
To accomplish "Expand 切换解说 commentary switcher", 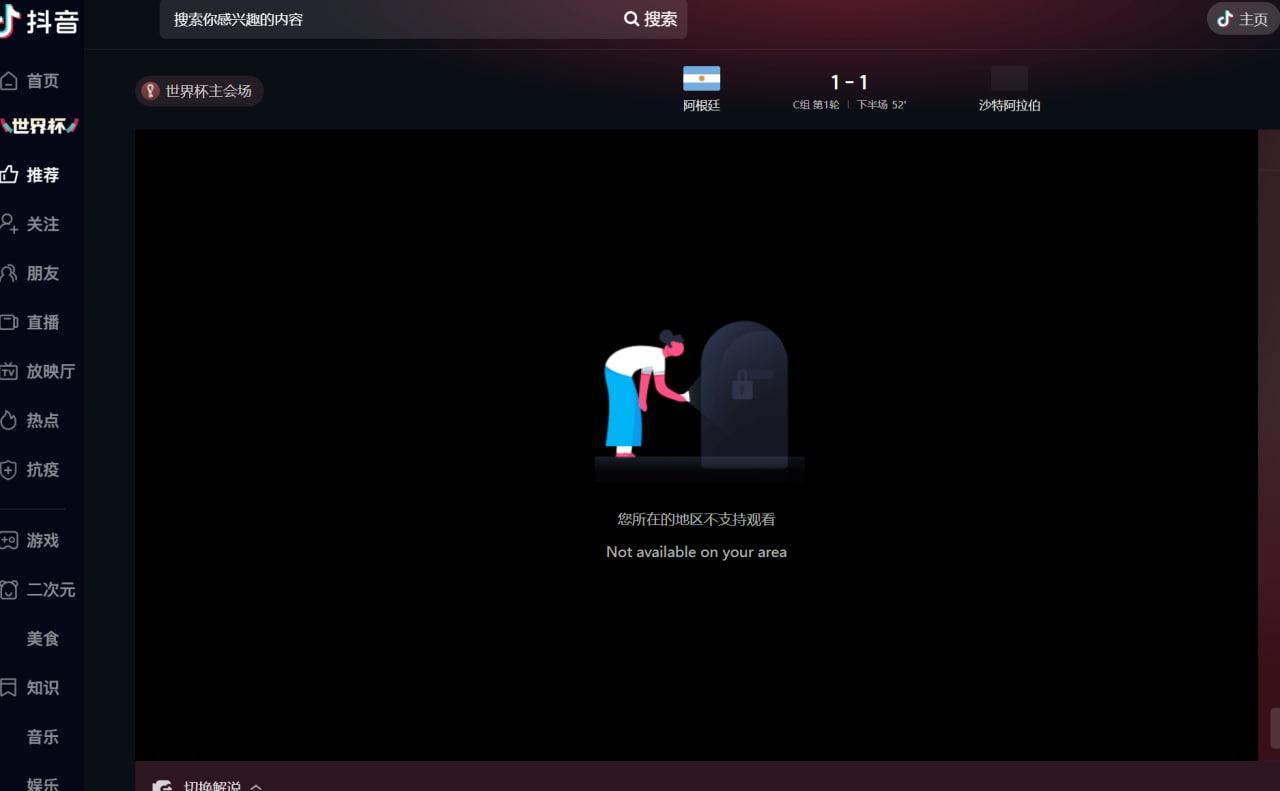I will click(208, 785).
